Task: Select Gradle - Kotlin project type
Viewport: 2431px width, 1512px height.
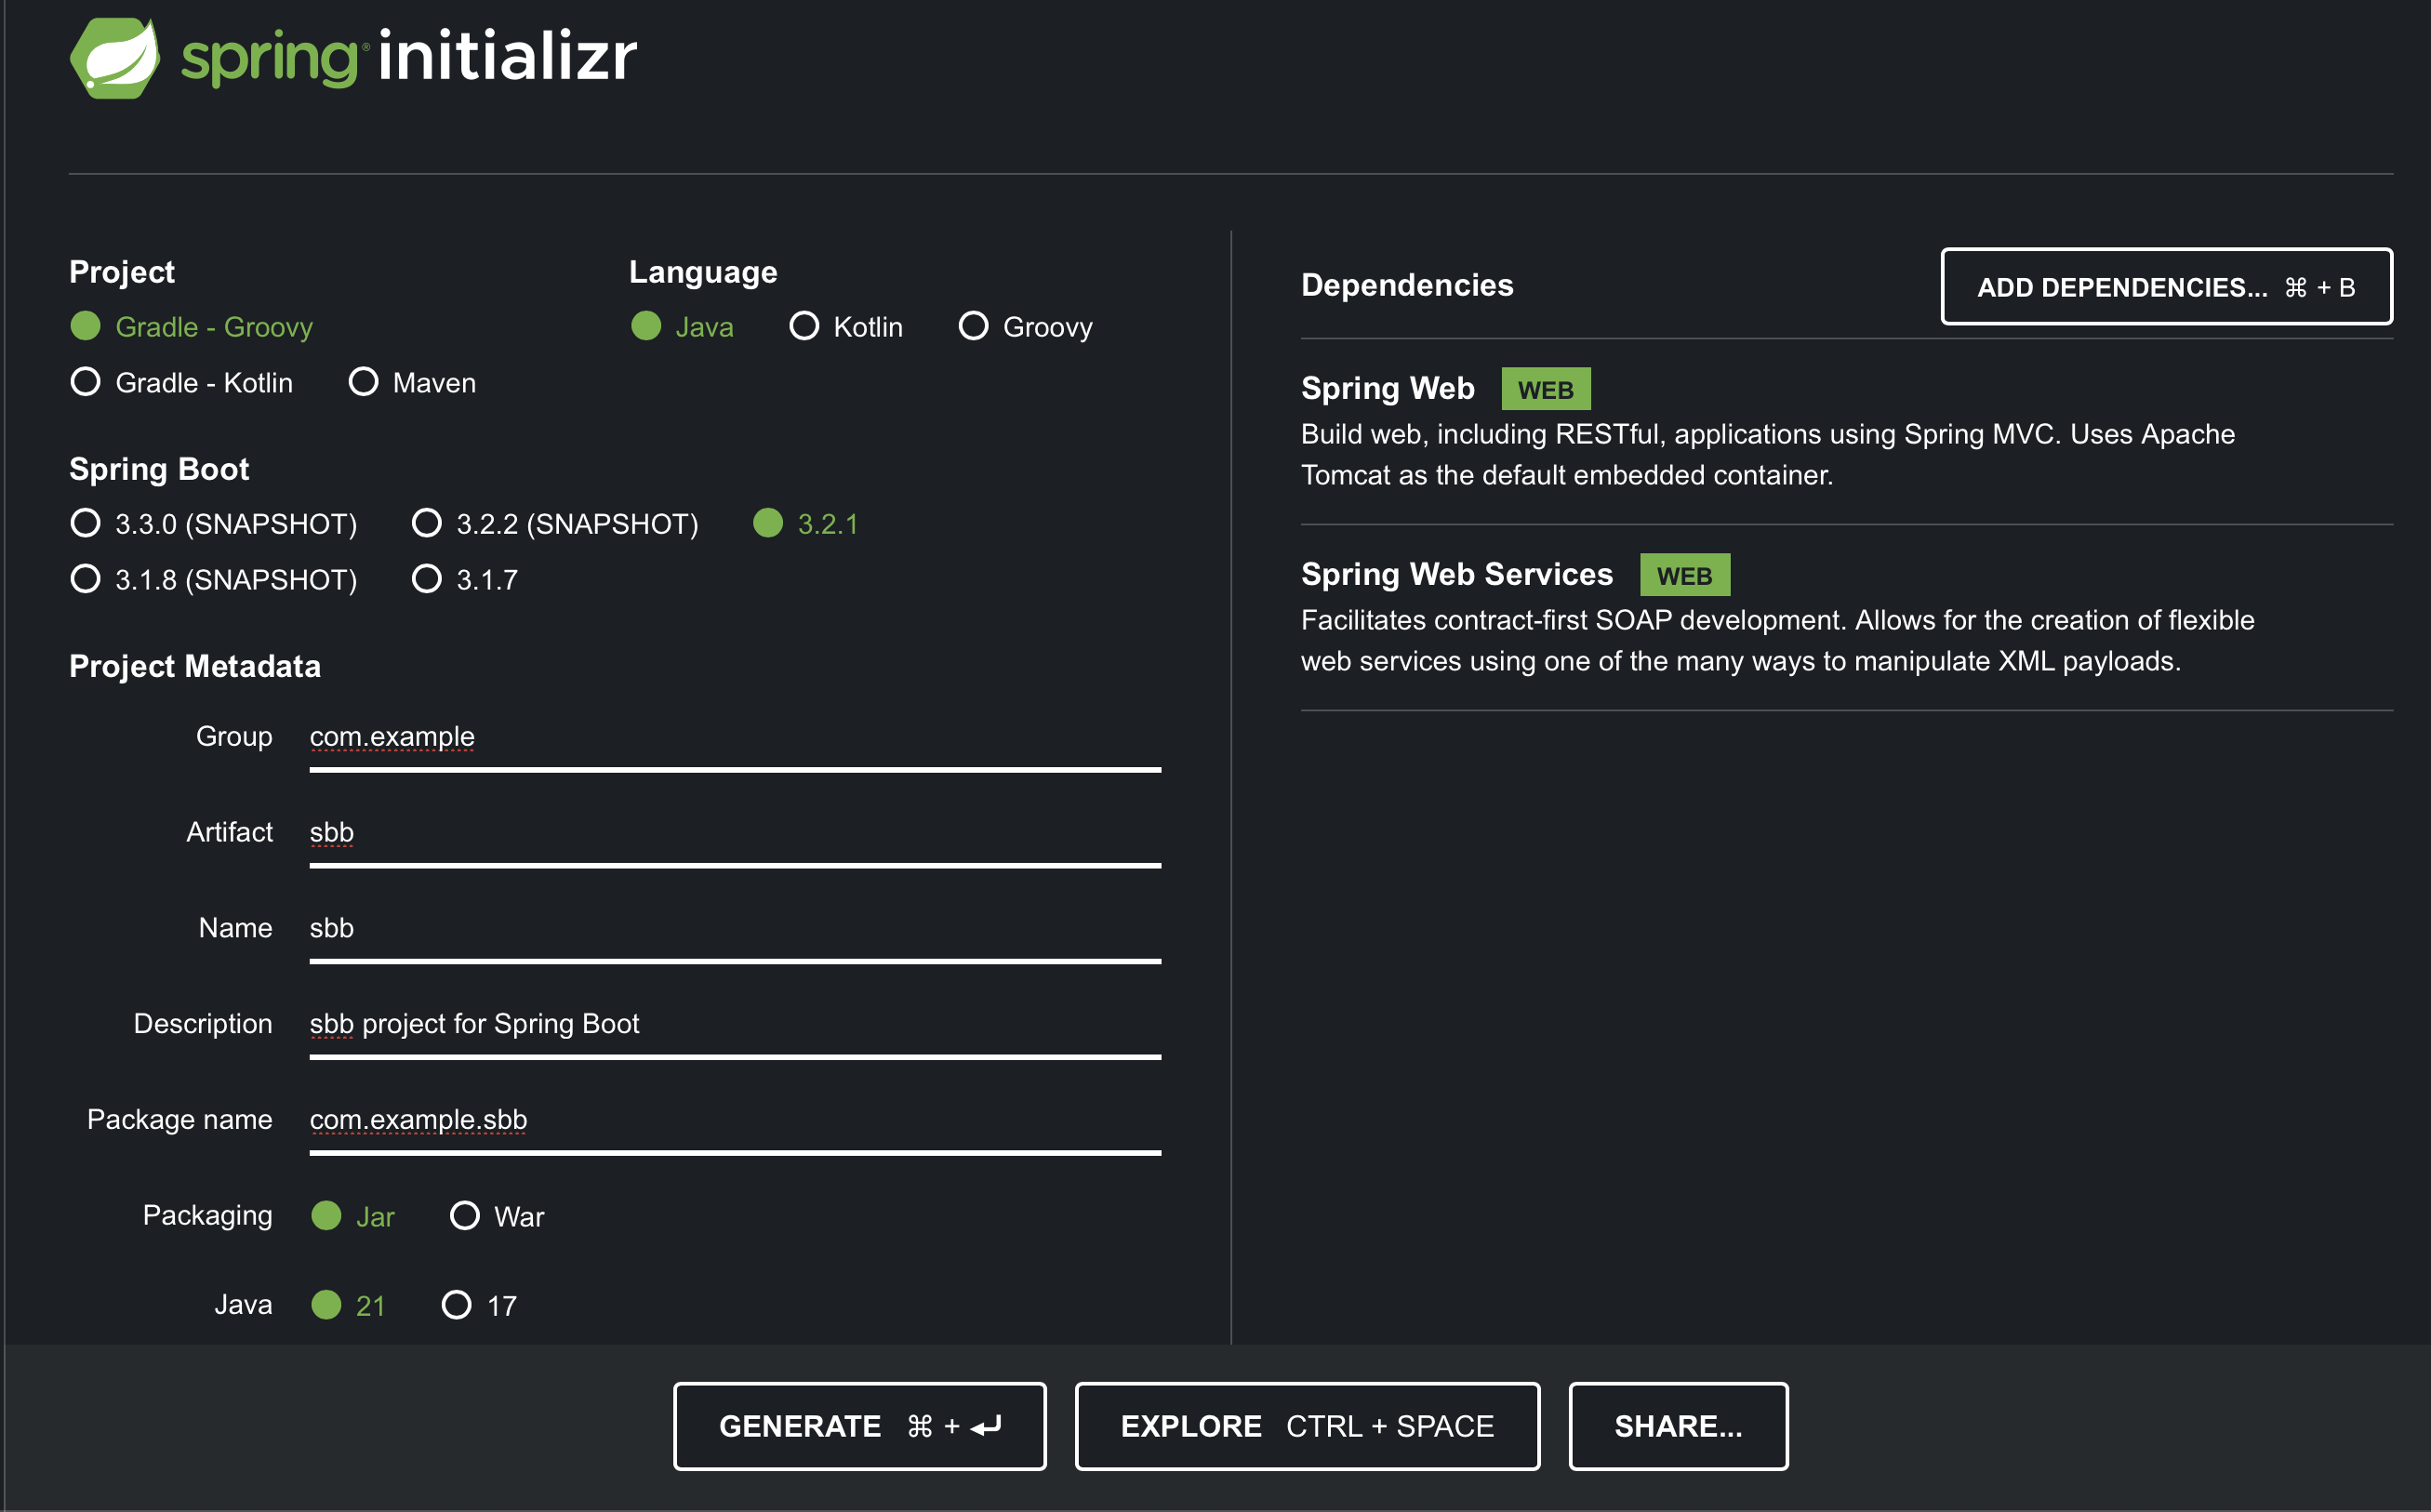Action: coord(182,383)
